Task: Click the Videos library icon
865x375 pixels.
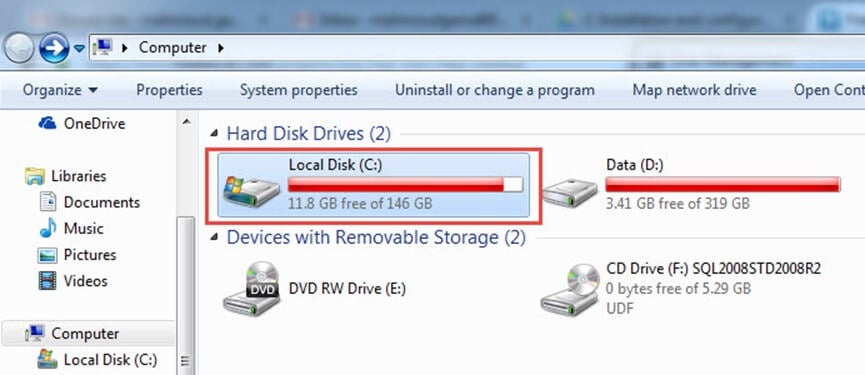Action: 47,281
